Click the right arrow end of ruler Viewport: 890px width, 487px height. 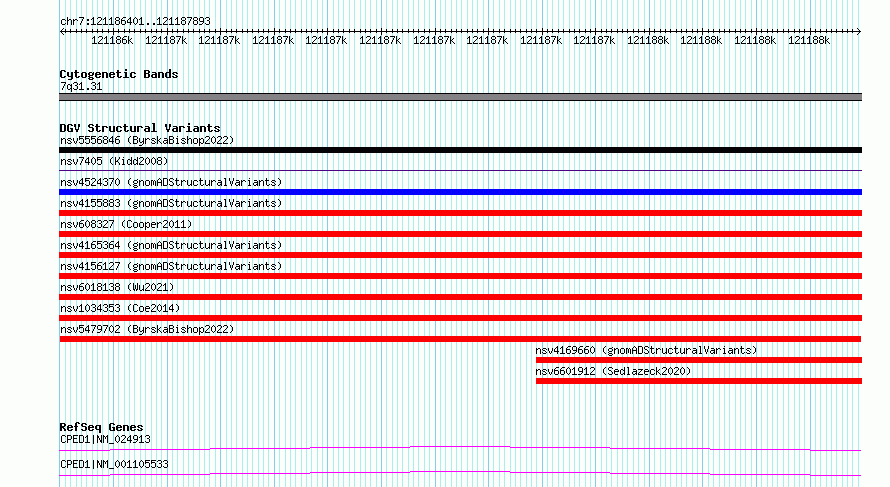(859, 31)
